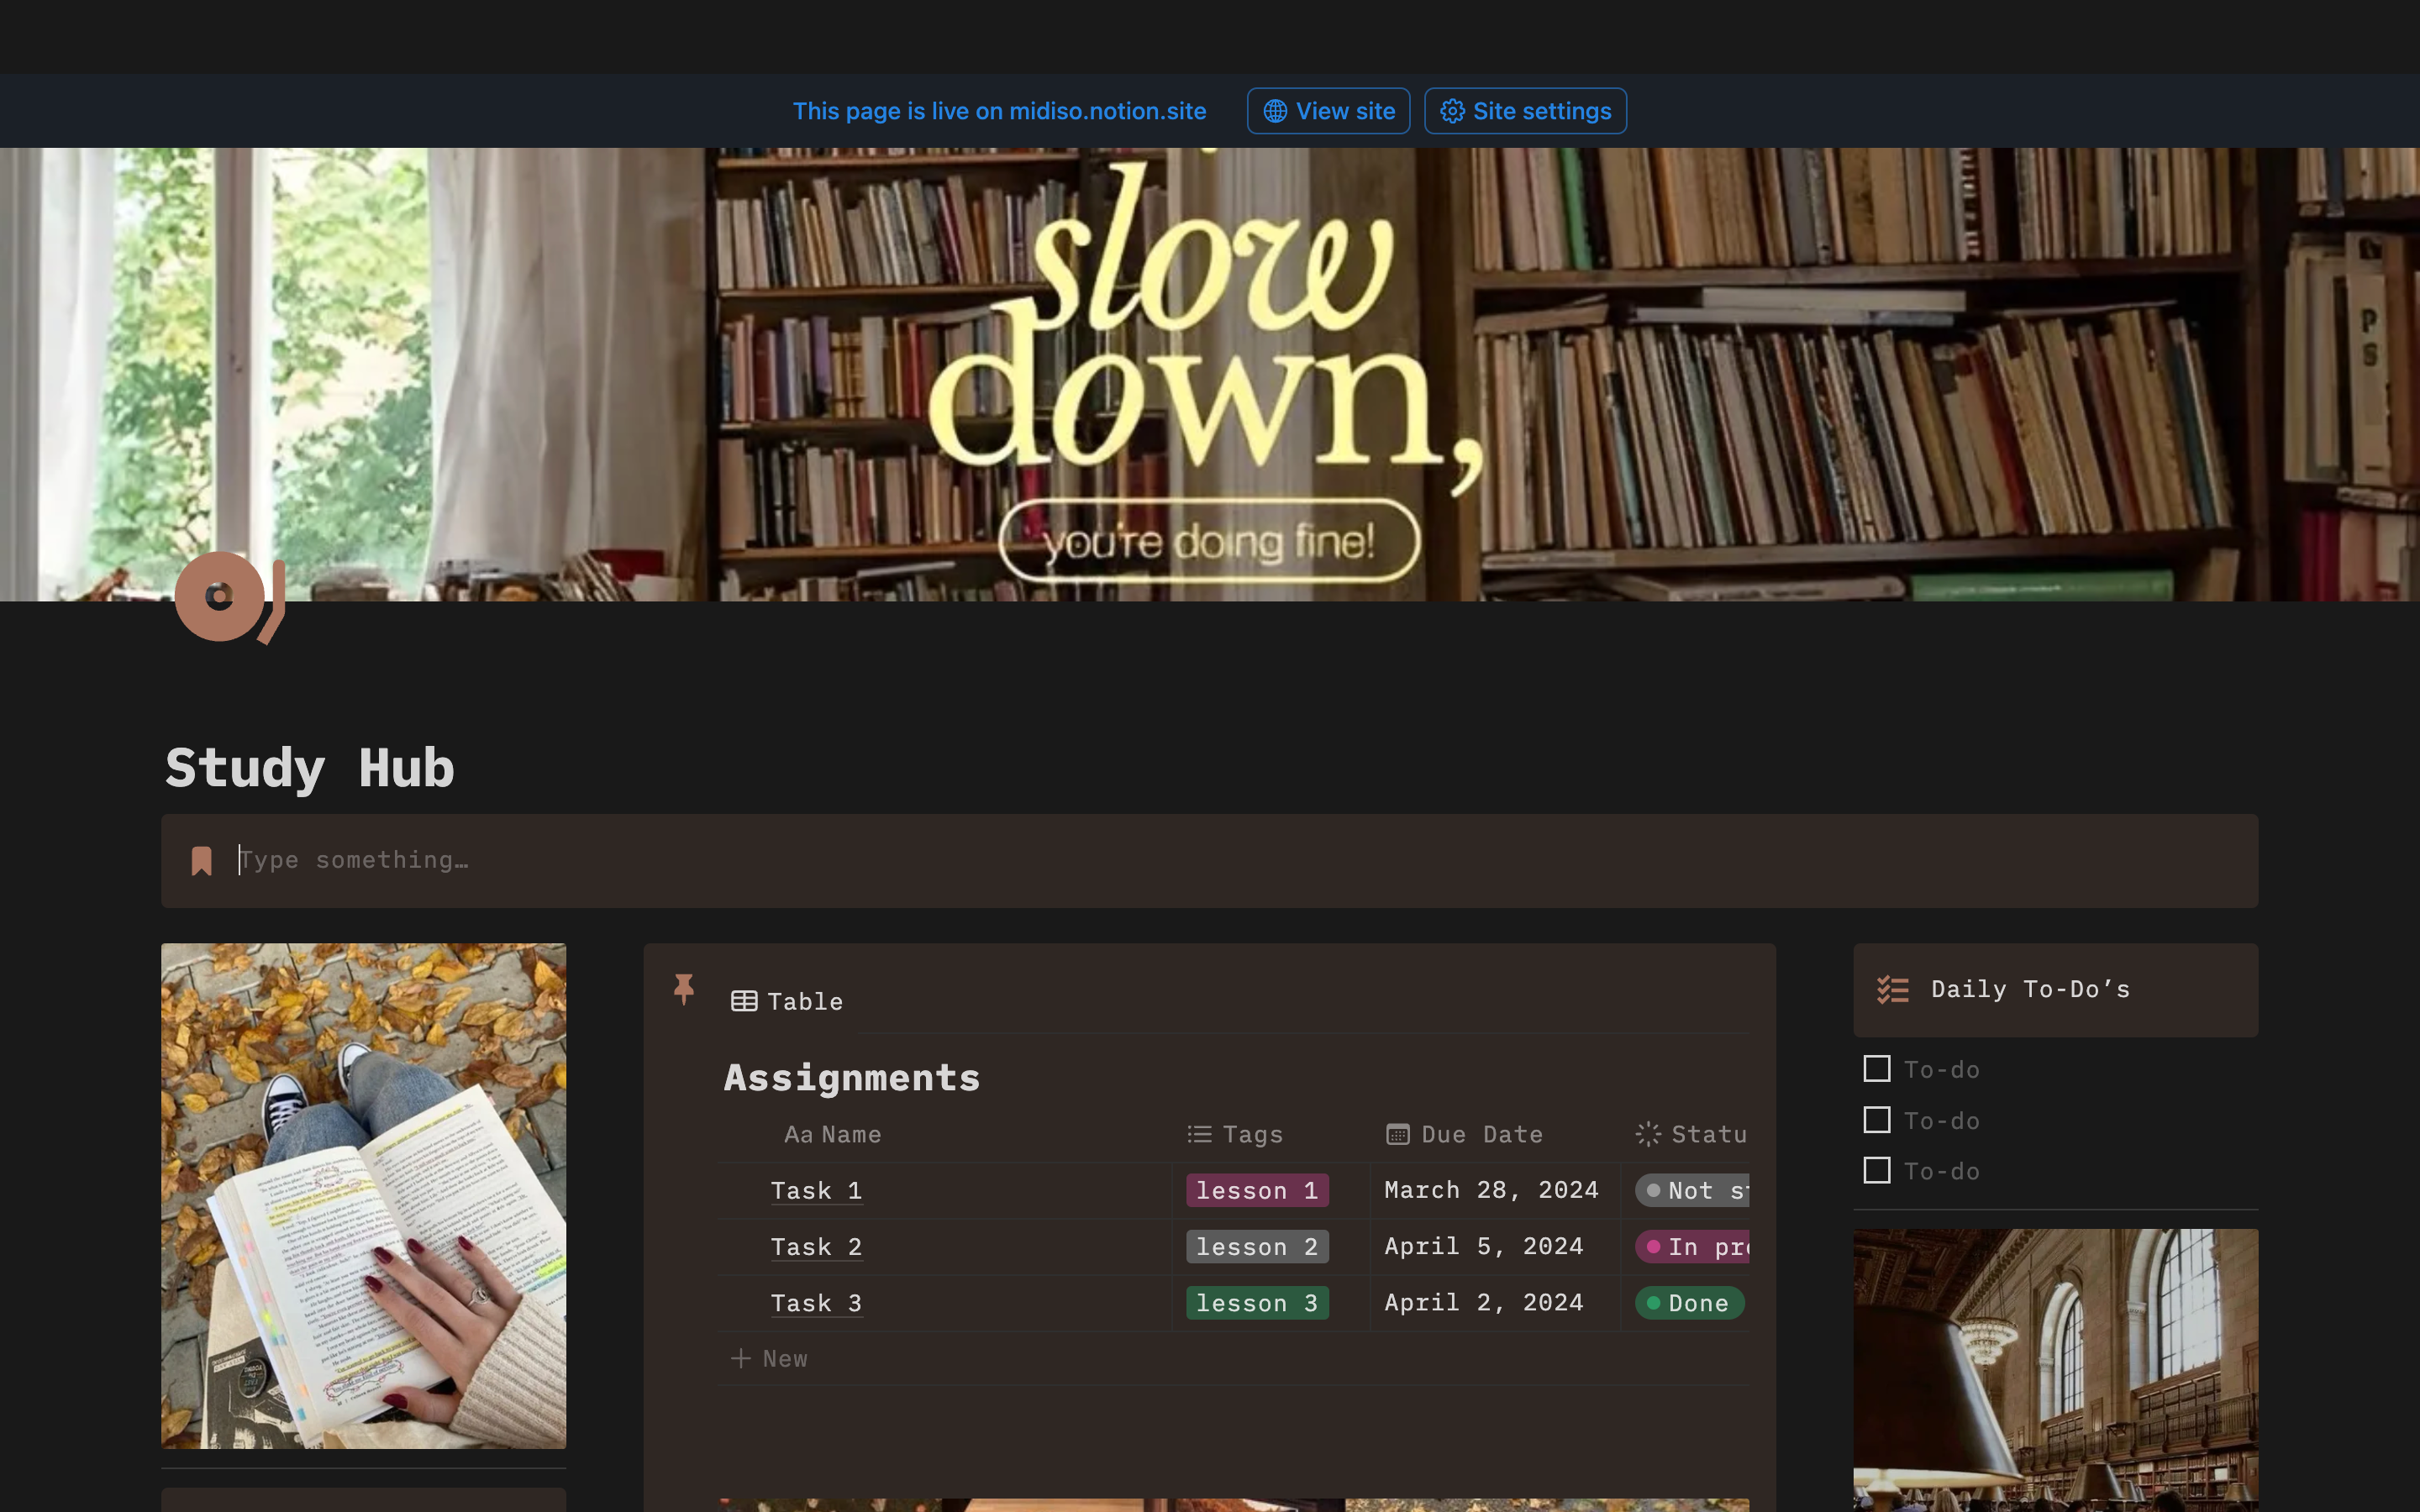2420x1512 pixels.
Task: Tick the third To-do checkbox
Action: pos(1877,1170)
